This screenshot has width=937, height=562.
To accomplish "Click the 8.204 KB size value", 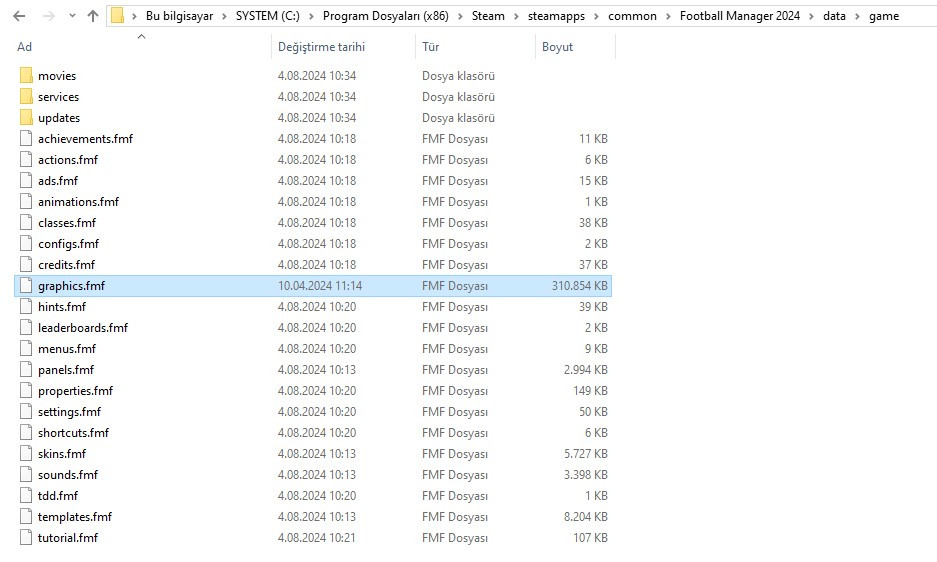I will (x=586, y=517).
